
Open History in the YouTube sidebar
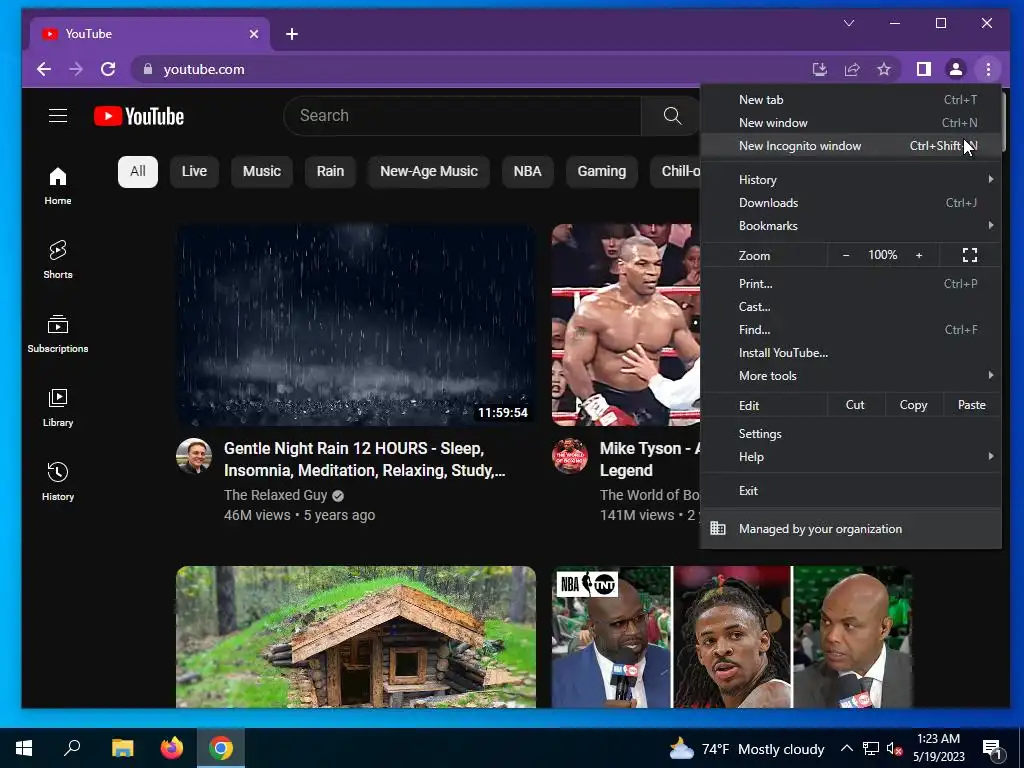[x=58, y=481]
